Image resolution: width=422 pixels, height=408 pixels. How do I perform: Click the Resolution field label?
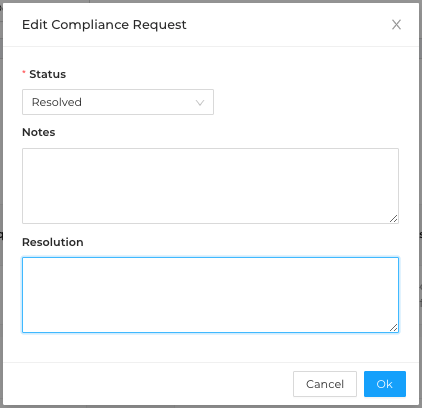pyautogui.click(x=53, y=242)
